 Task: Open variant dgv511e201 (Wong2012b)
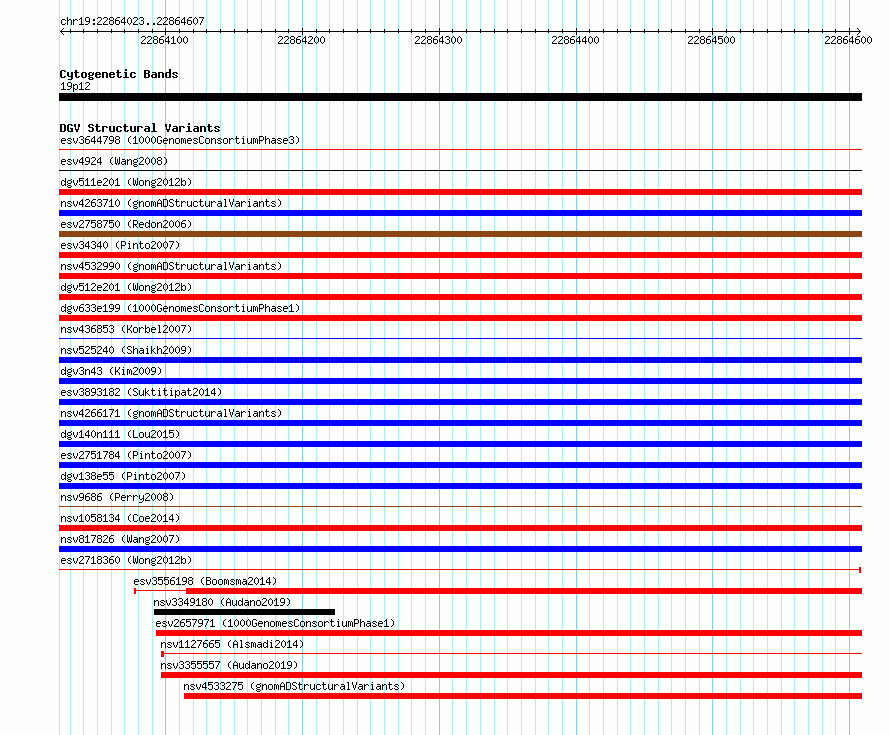[x=126, y=182]
